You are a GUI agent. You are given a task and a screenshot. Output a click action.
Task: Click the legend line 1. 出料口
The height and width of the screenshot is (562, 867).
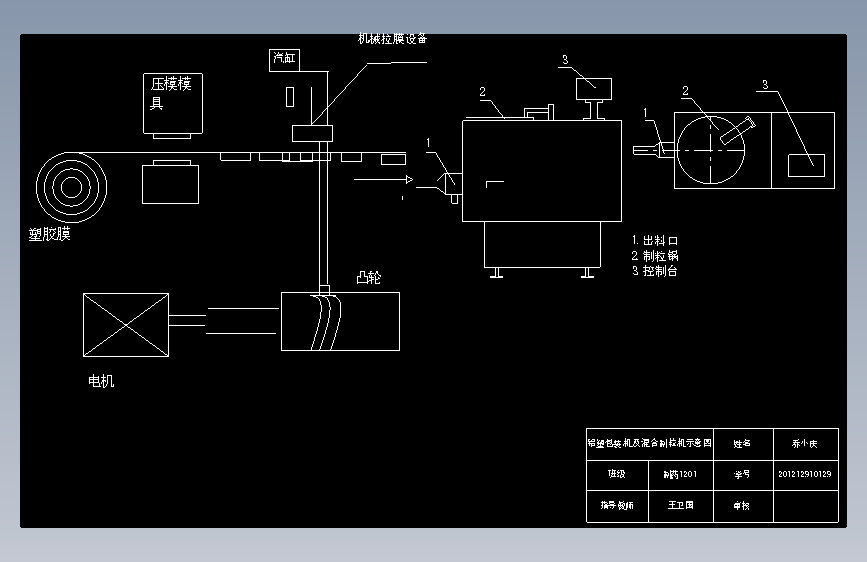point(655,241)
